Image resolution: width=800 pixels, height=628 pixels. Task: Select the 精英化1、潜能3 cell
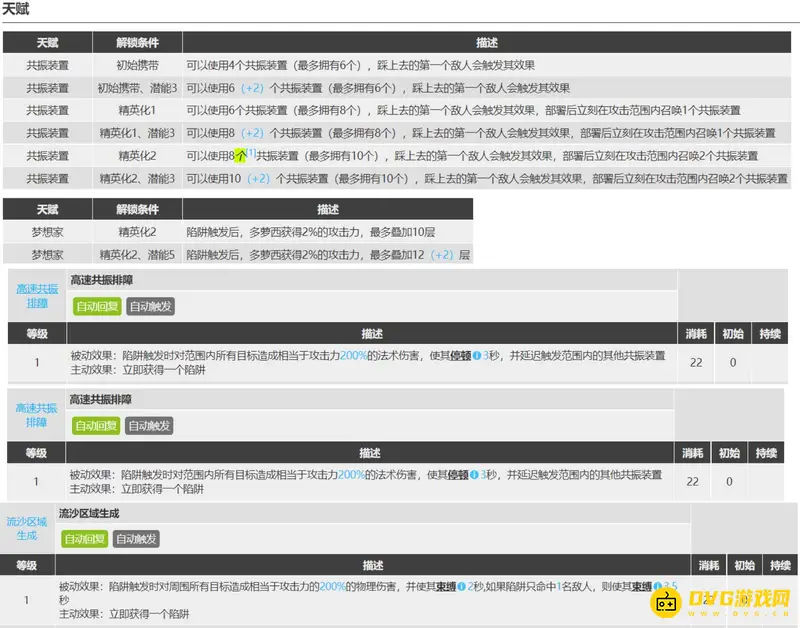137,133
